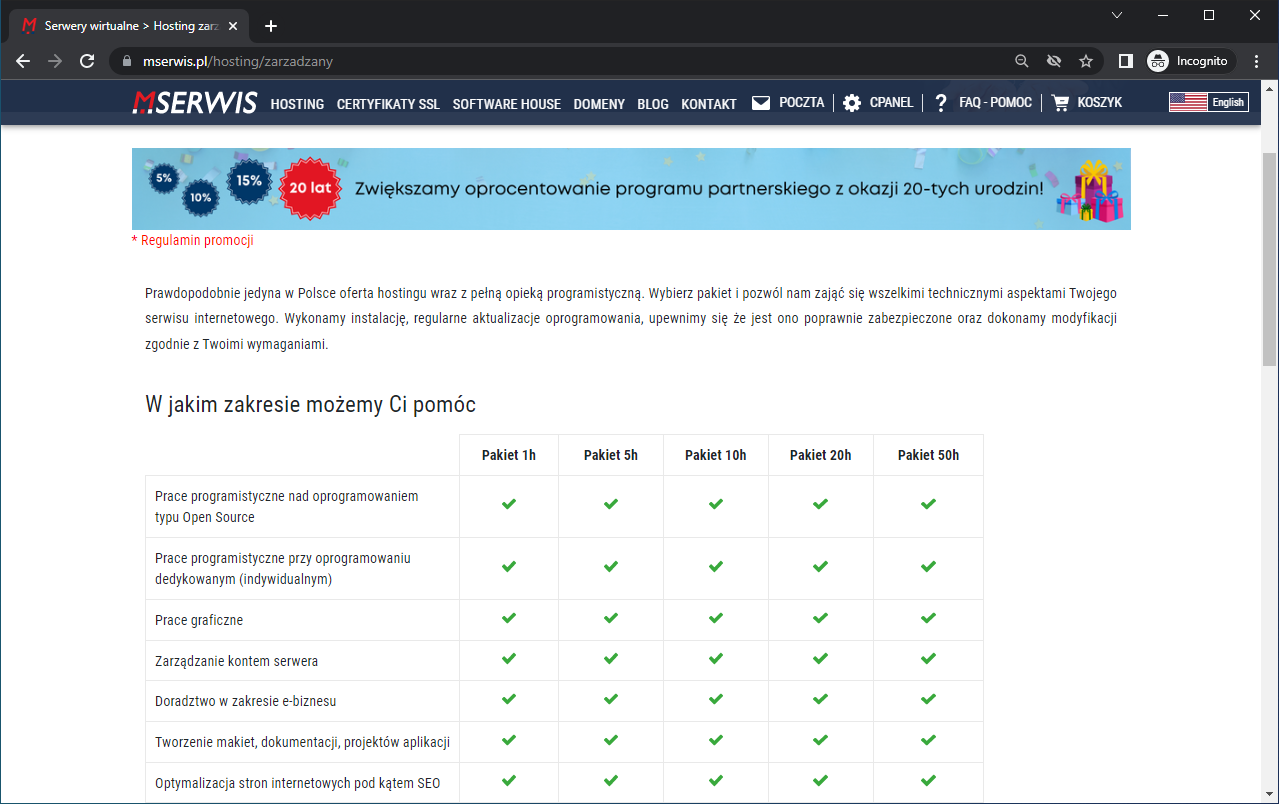Image resolution: width=1279 pixels, height=804 pixels.
Task: Bookmark this page with the star icon
Action: 1086,61
